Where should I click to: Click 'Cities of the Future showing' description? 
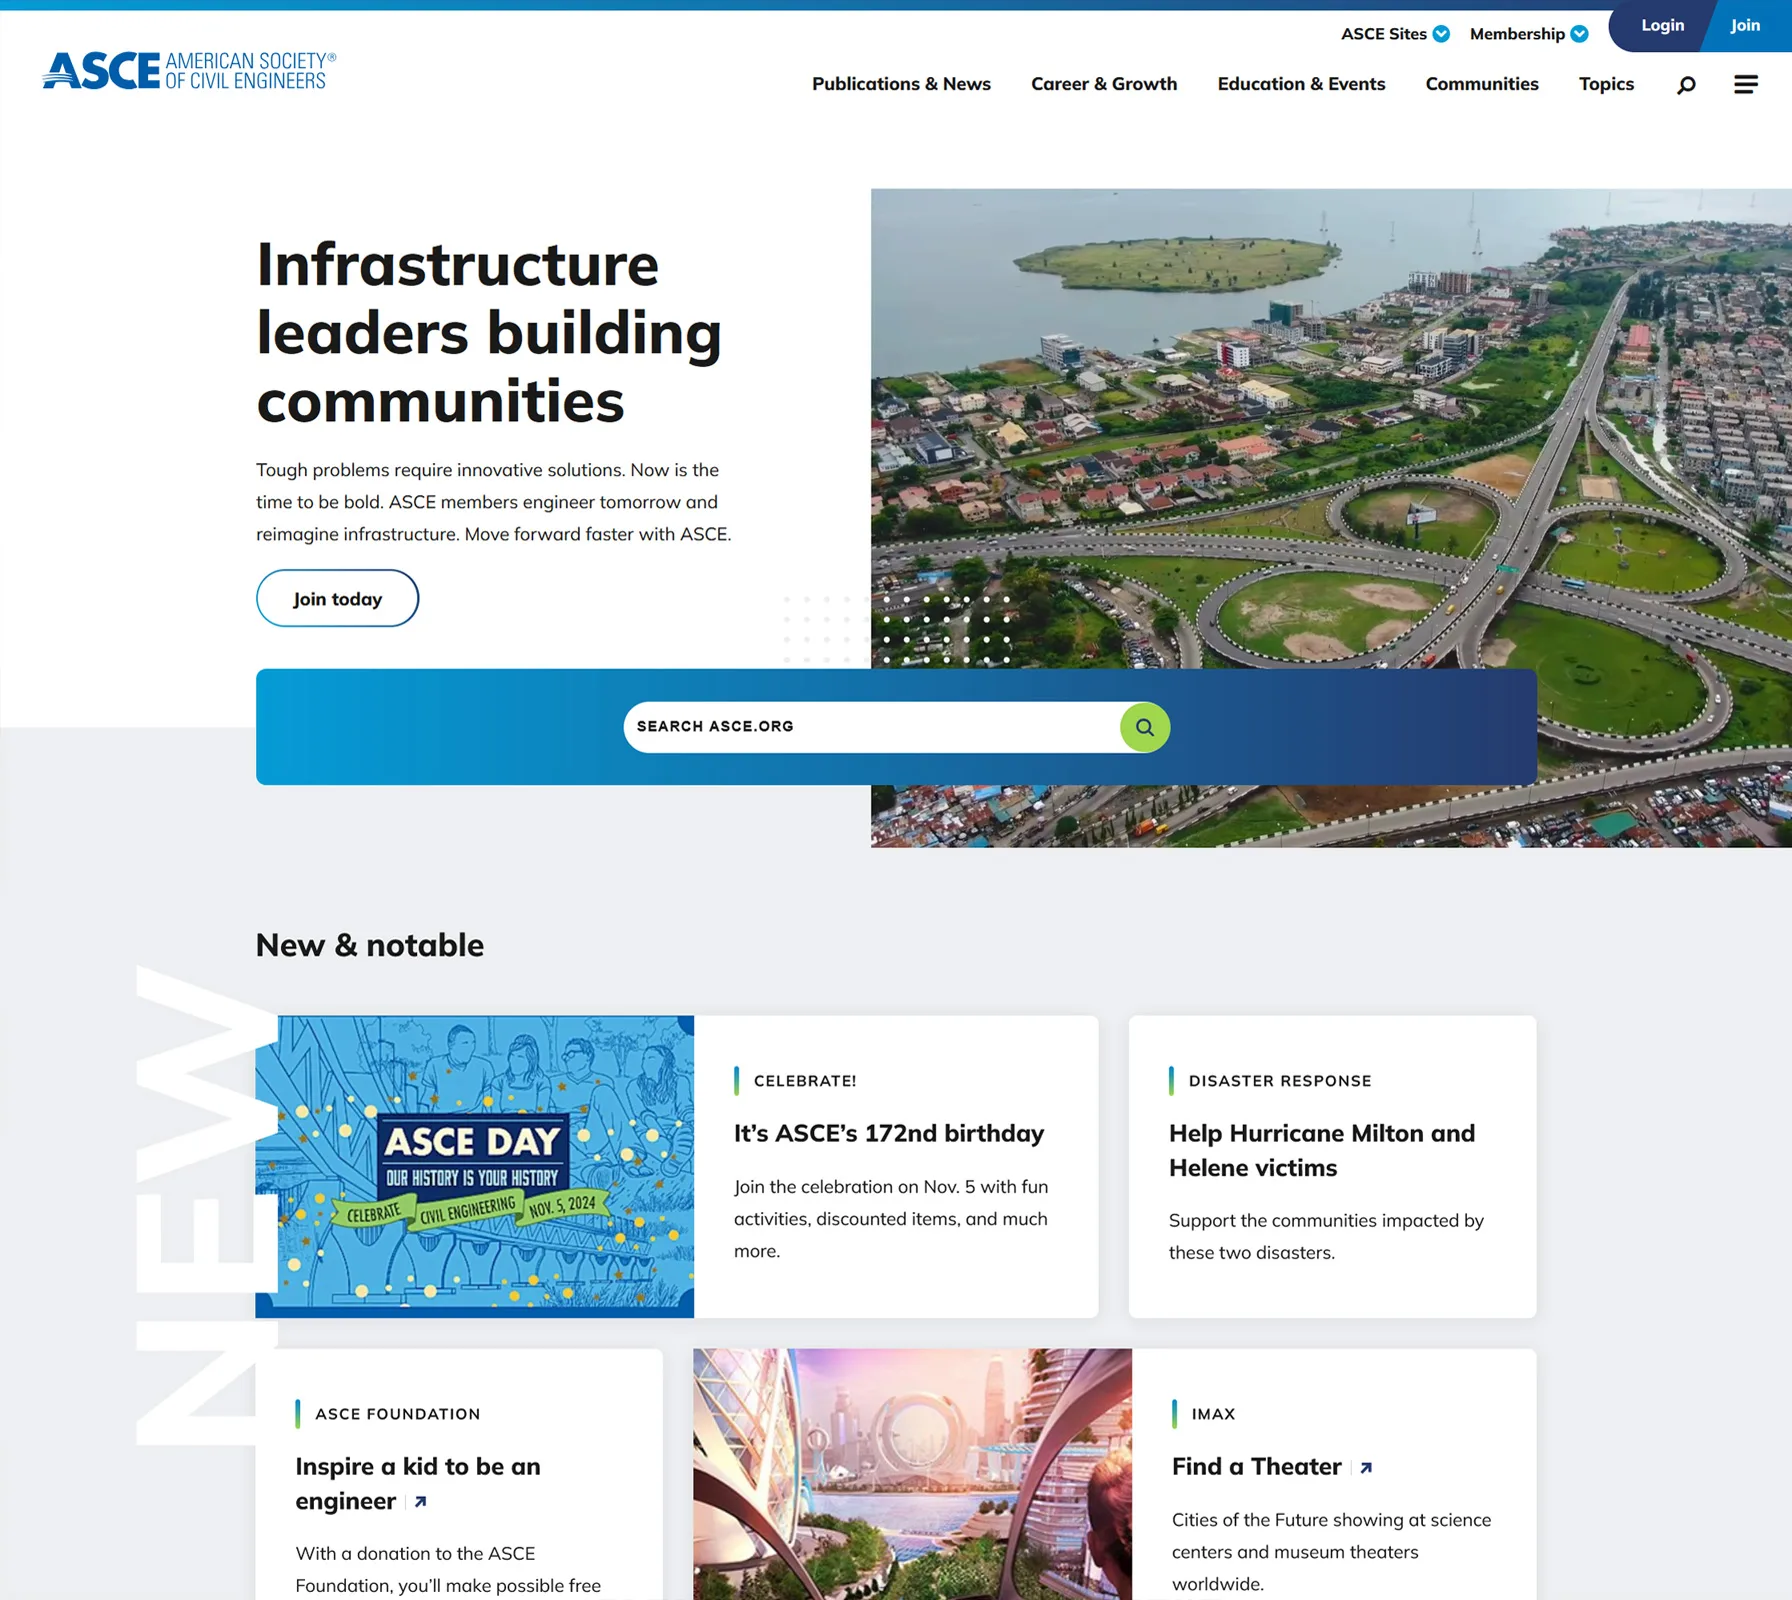tap(1331, 1552)
